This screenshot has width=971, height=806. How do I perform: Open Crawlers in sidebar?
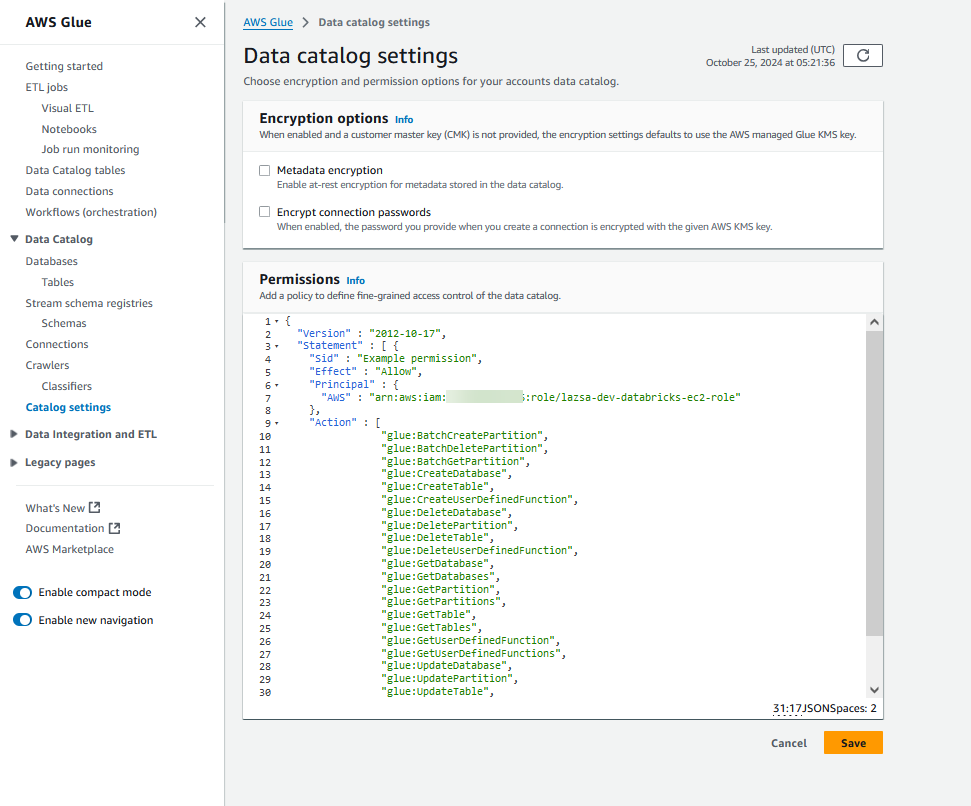pyautogui.click(x=47, y=365)
